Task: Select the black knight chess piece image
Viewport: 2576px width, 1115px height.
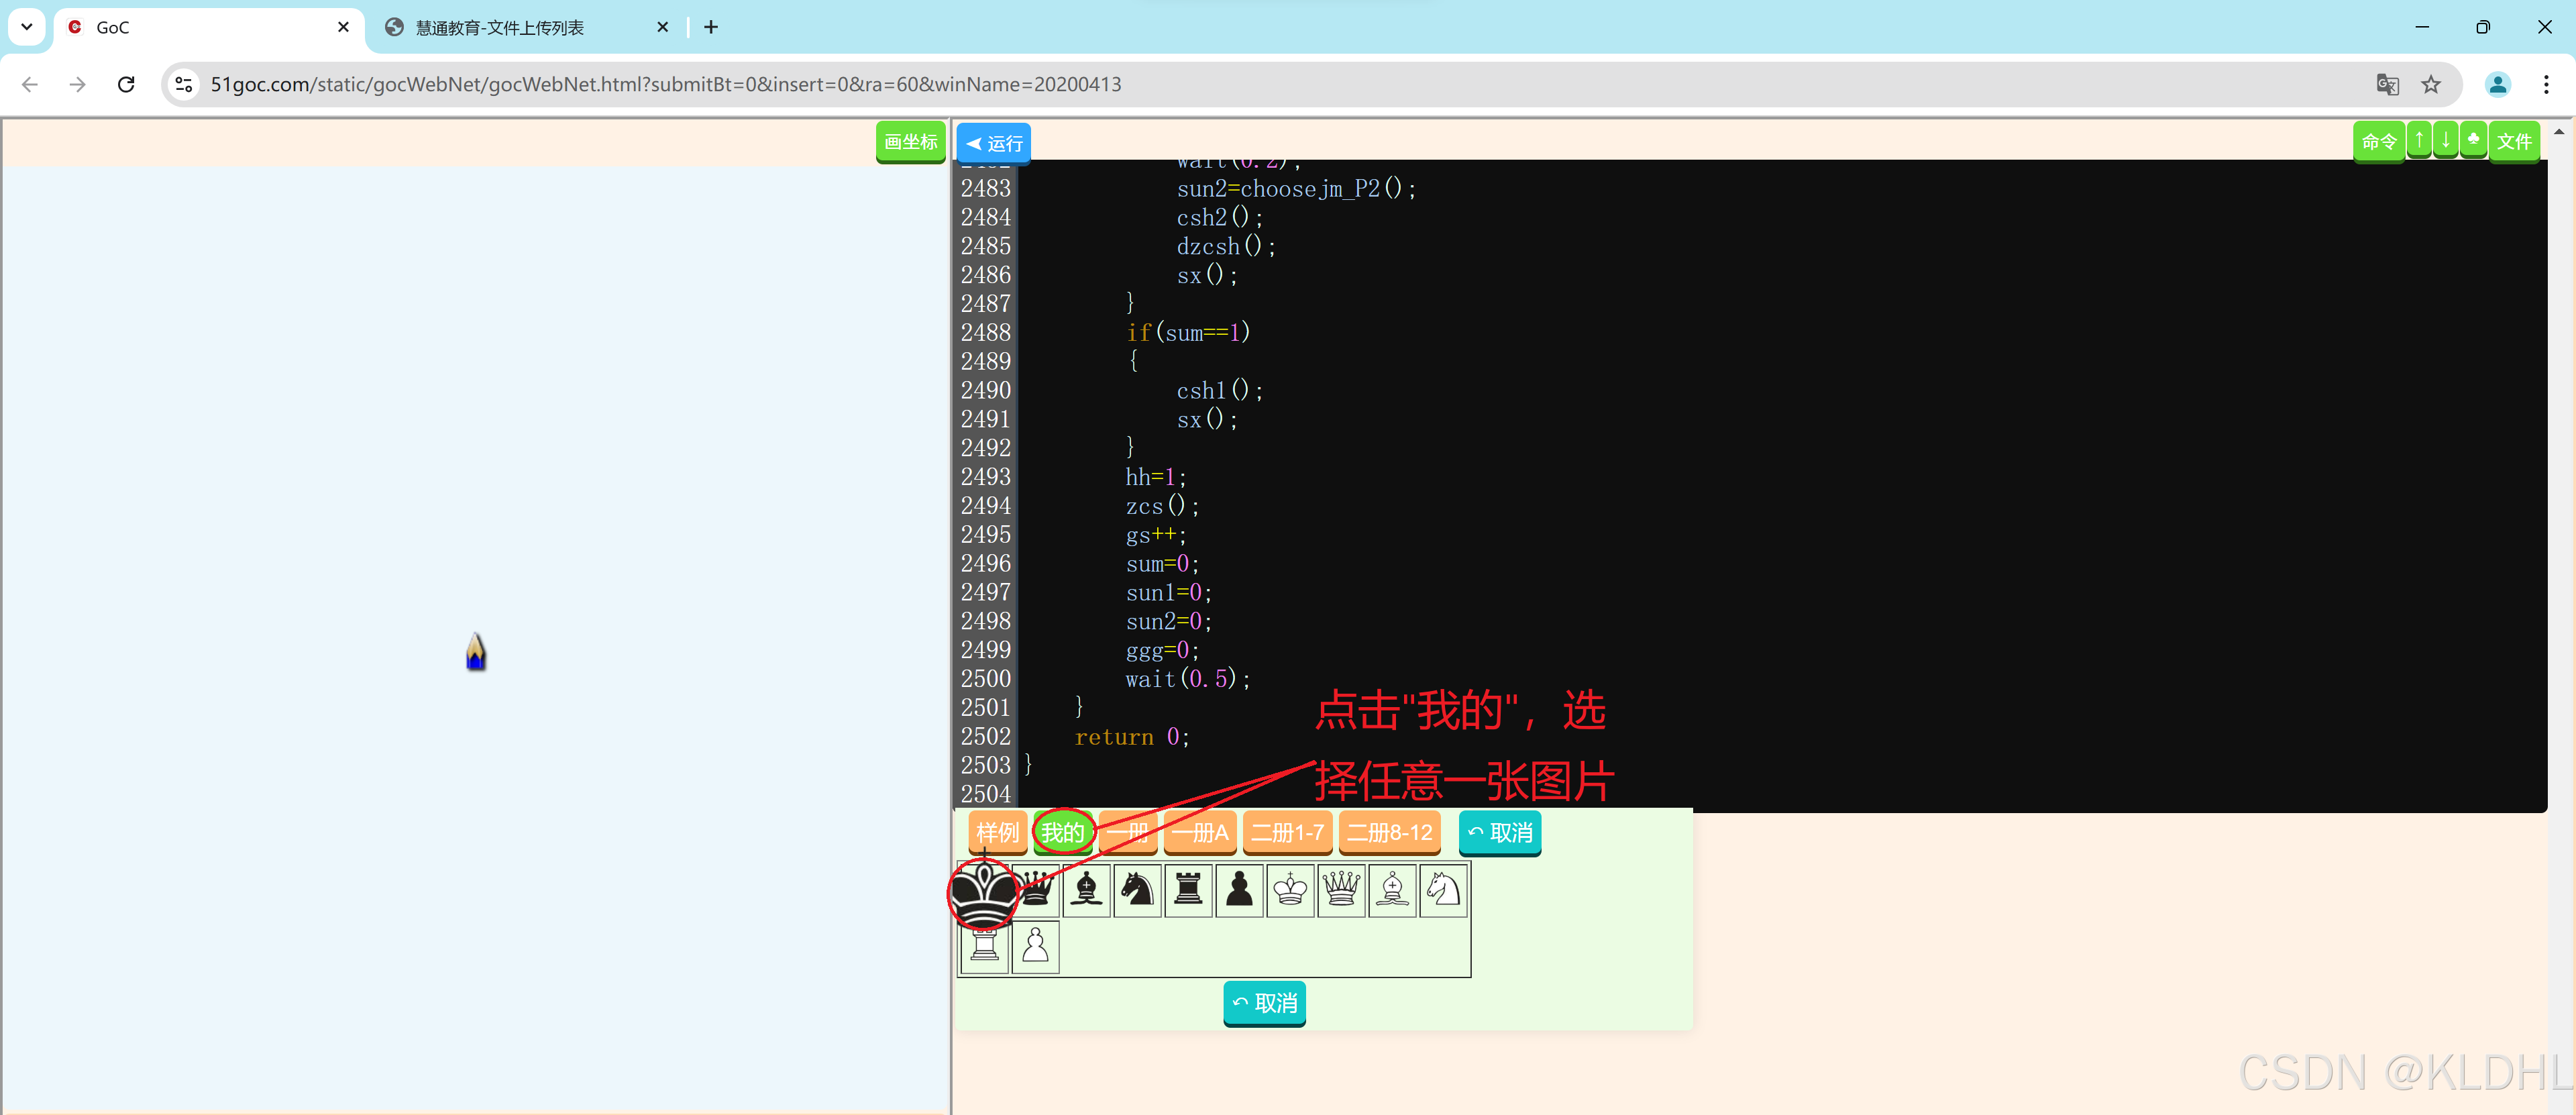Action: click(1137, 890)
